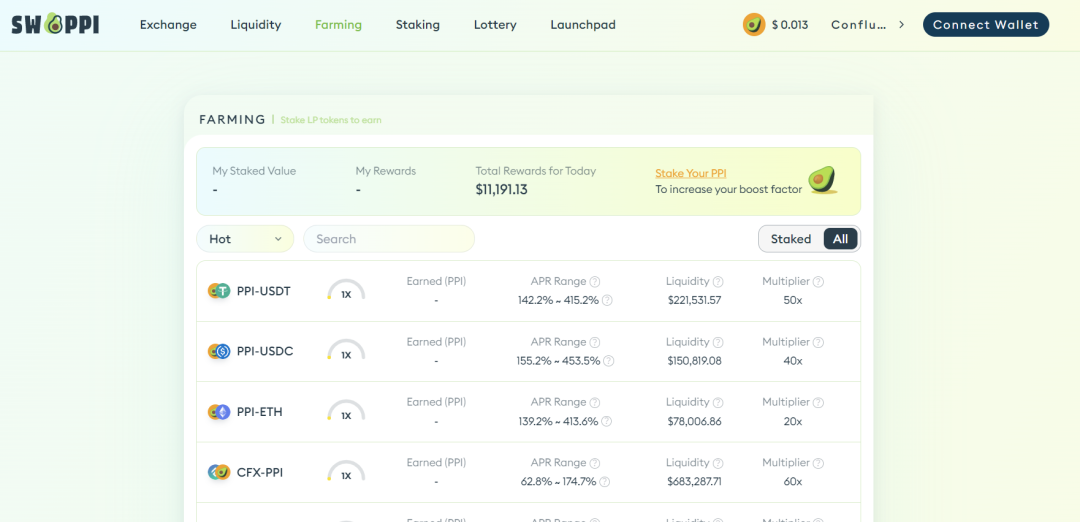
Task: Follow the Stake Your PPI link
Action: click(690, 173)
